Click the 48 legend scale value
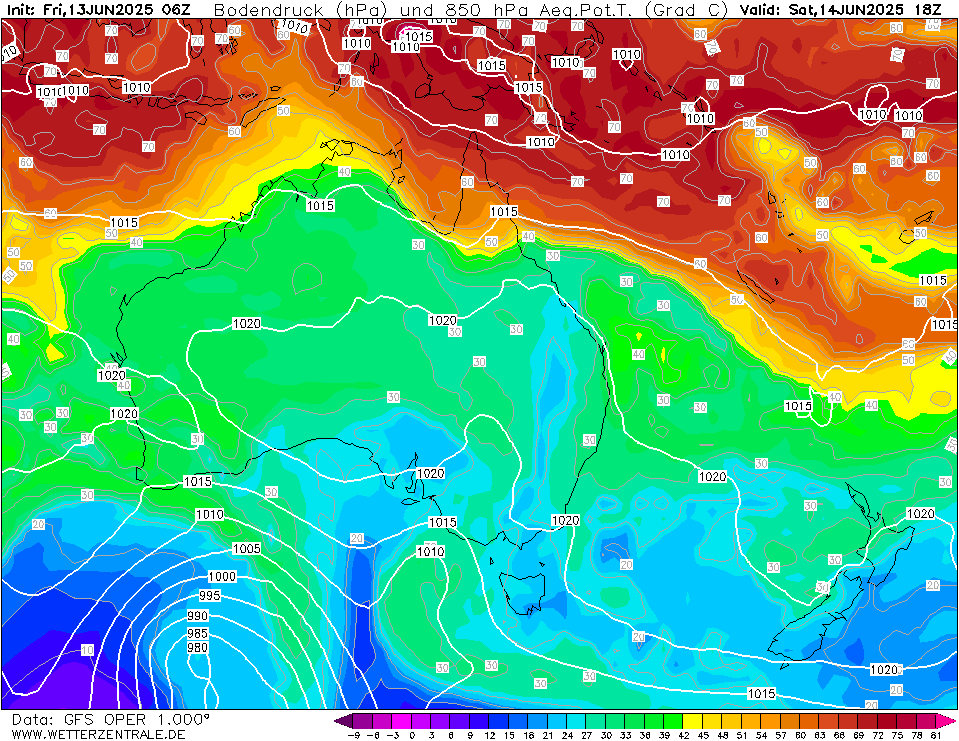The height and width of the screenshot is (741, 959). click(x=722, y=735)
